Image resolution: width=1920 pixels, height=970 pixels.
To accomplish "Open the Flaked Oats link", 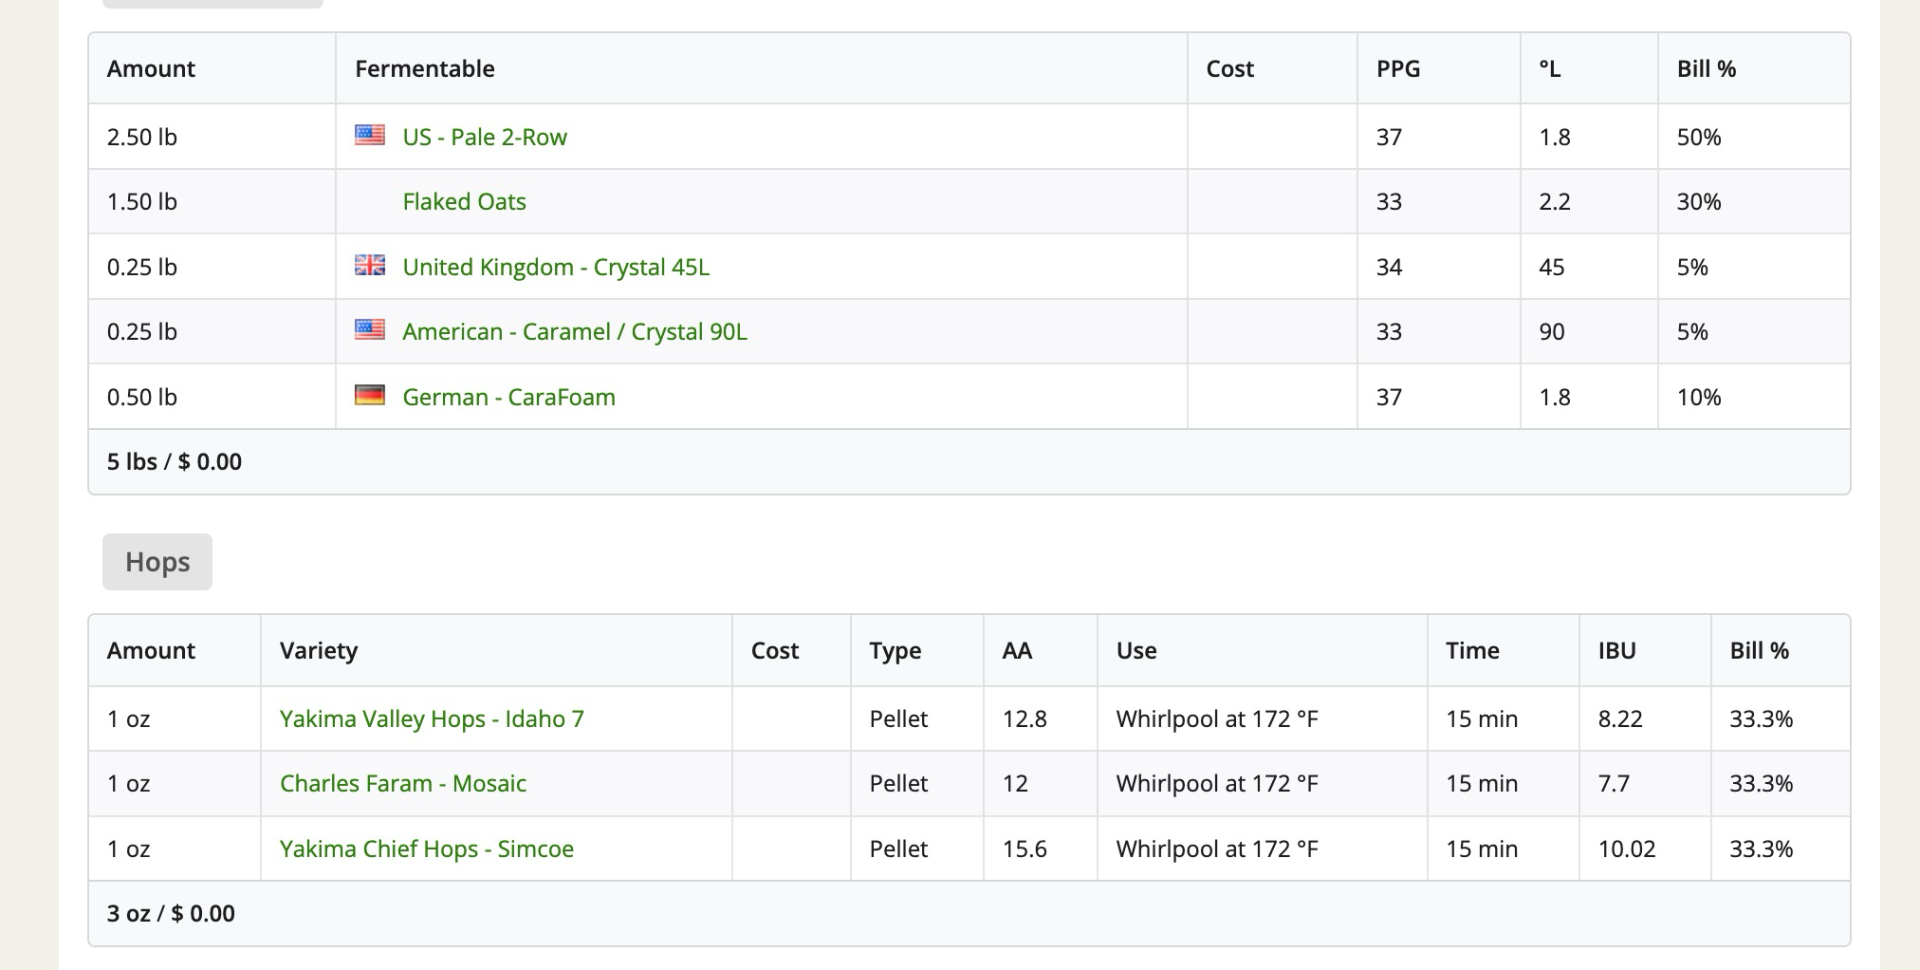I will [x=464, y=202].
